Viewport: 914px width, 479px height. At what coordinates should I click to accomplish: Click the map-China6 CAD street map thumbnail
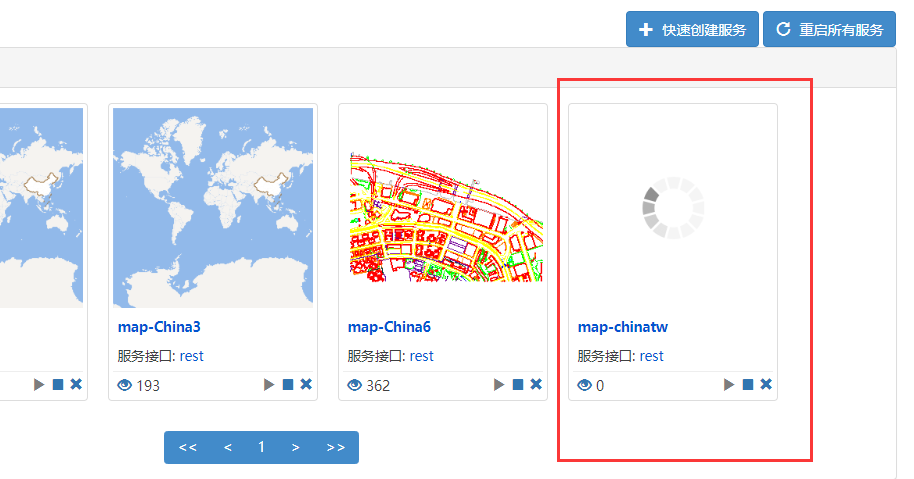tap(446, 217)
